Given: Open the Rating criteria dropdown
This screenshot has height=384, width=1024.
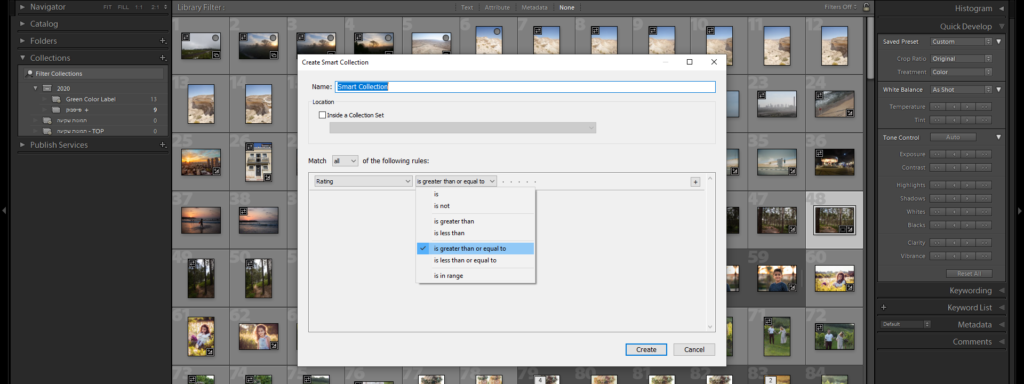Looking at the screenshot, I should coord(362,182).
